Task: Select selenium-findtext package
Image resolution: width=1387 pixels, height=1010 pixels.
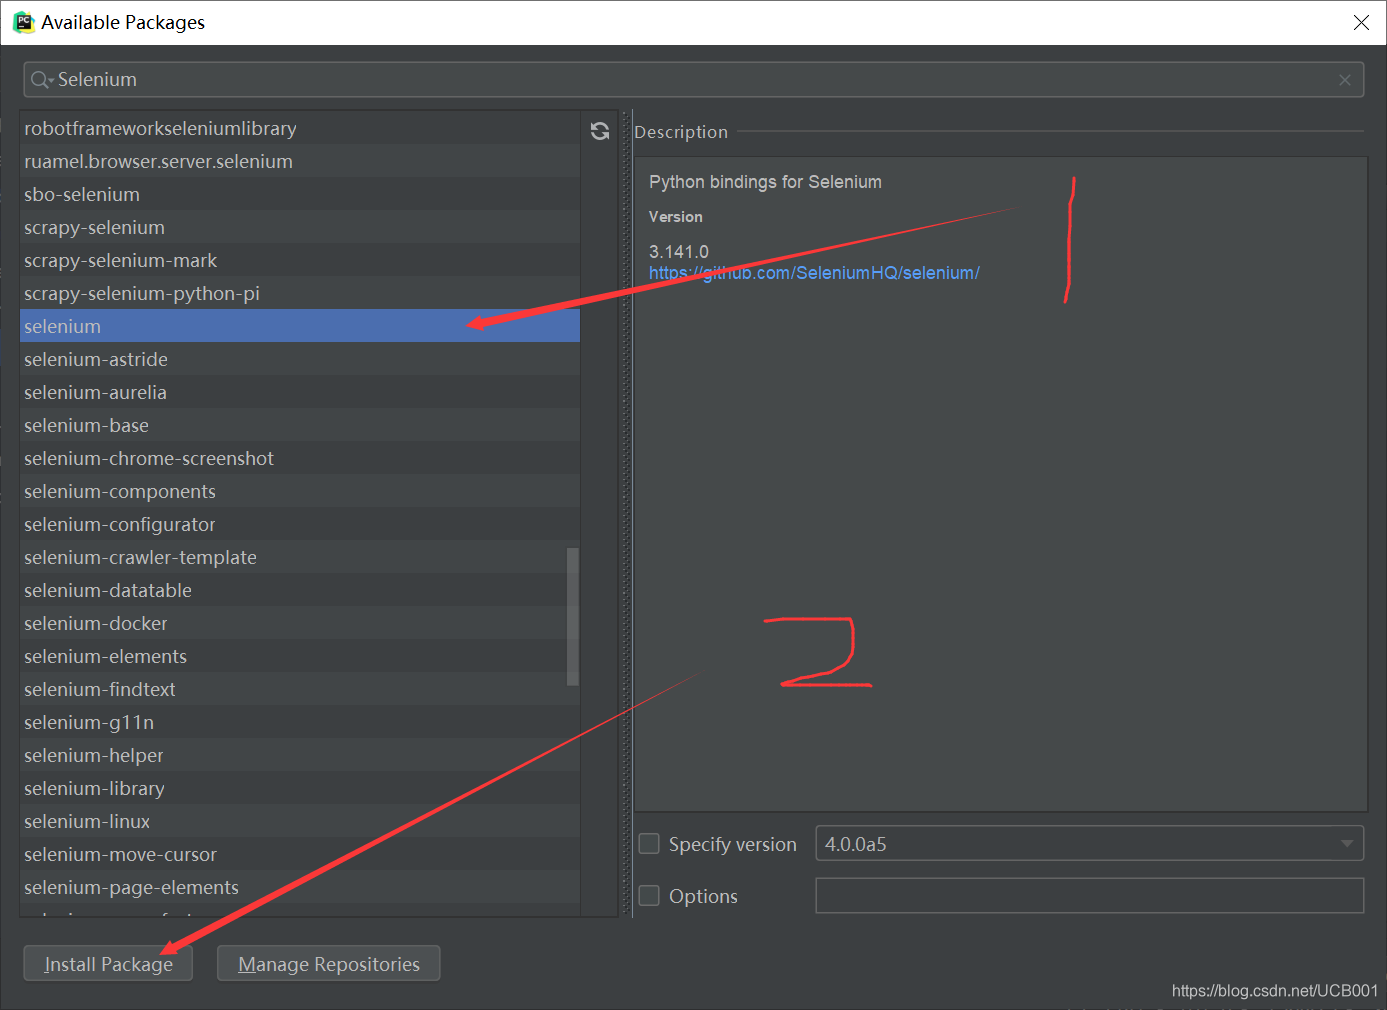Action: [x=300, y=689]
